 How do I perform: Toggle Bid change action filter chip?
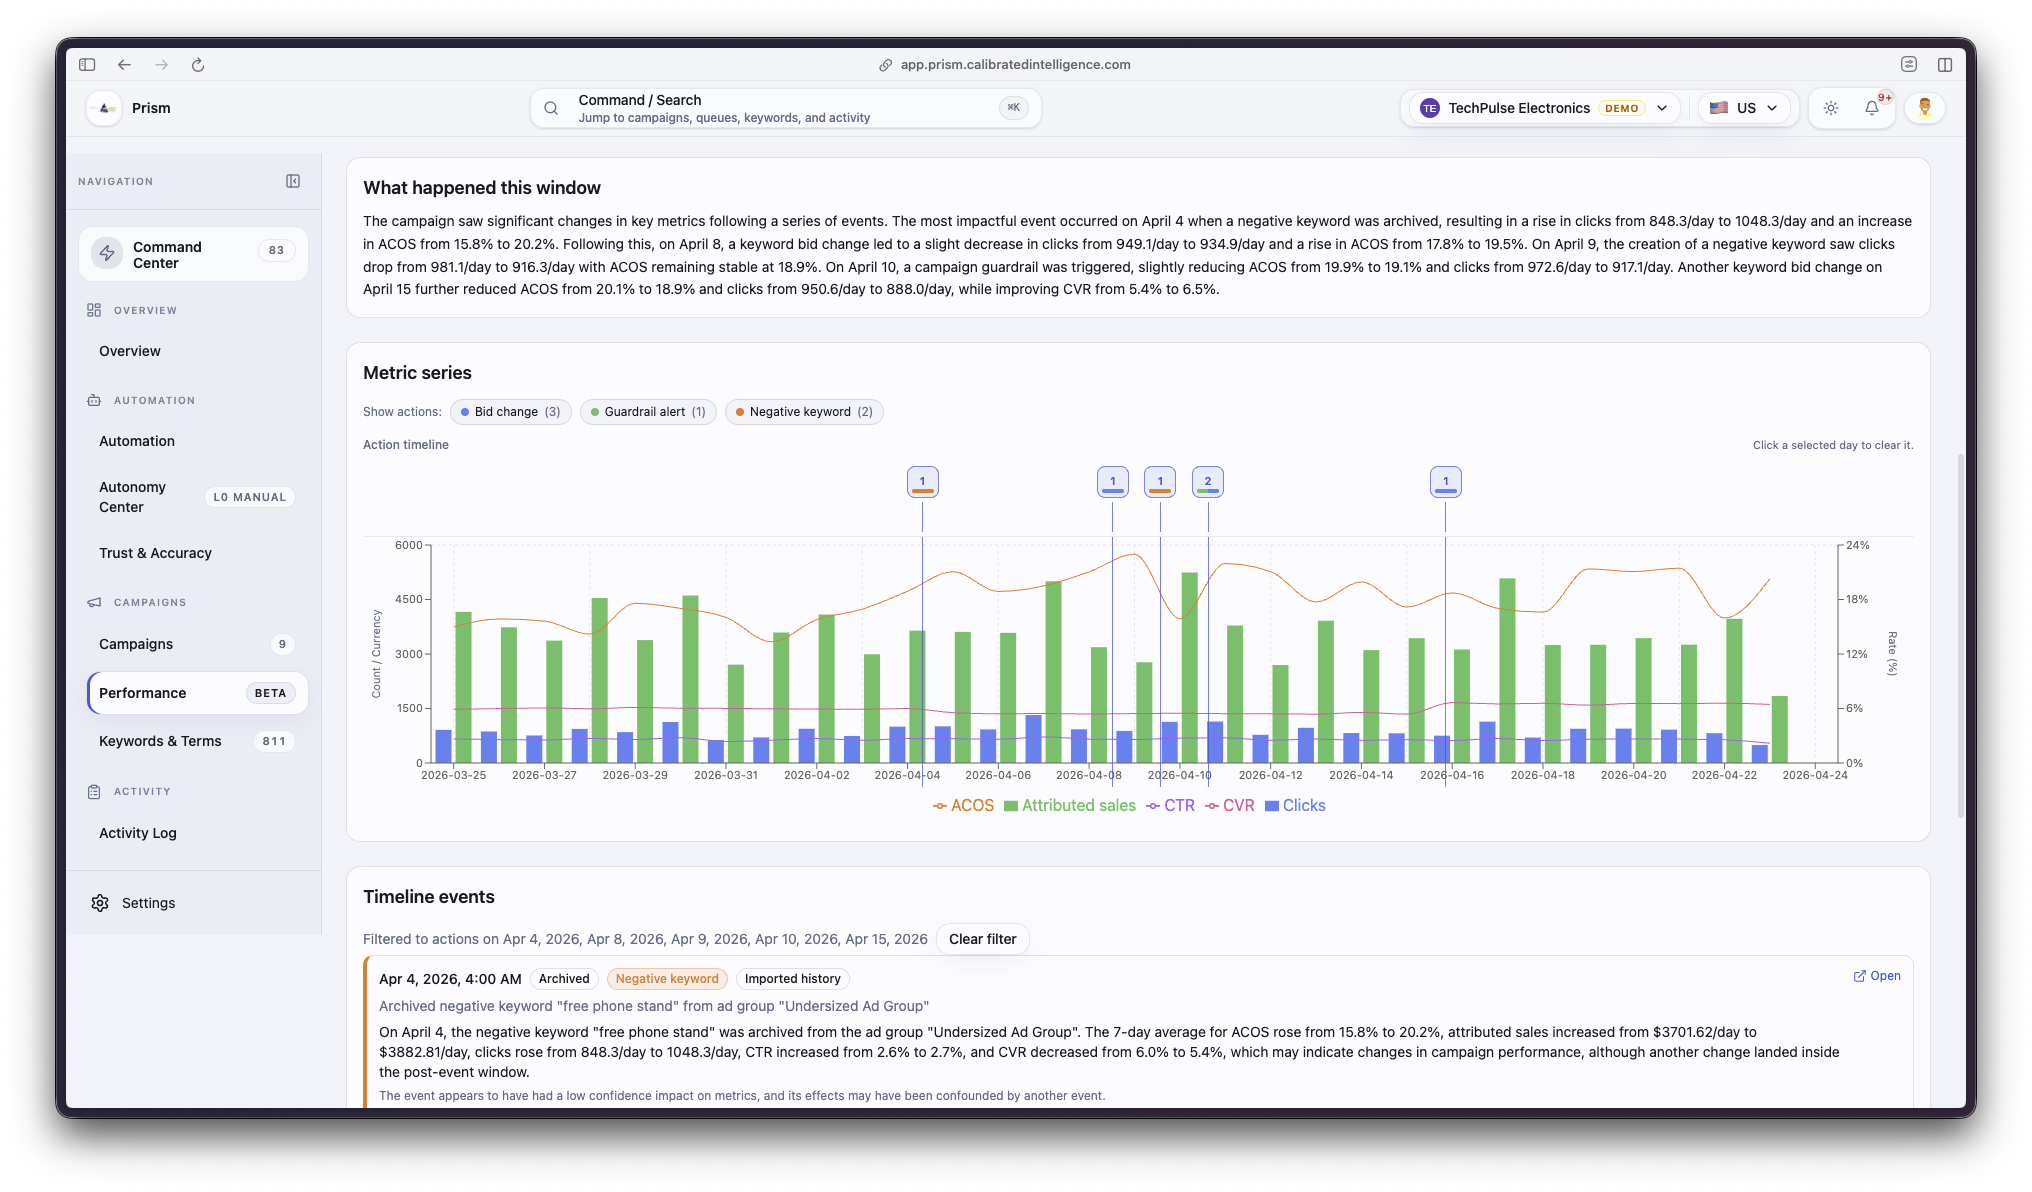510,412
